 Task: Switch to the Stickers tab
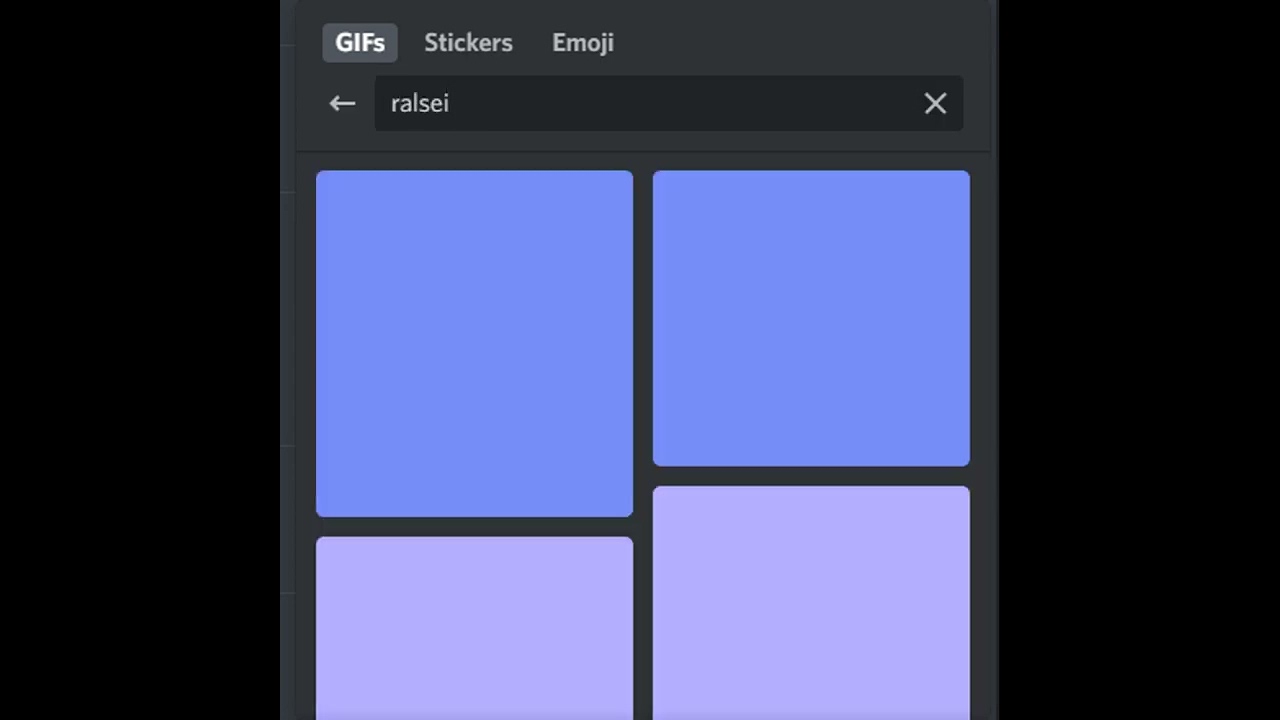[468, 43]
